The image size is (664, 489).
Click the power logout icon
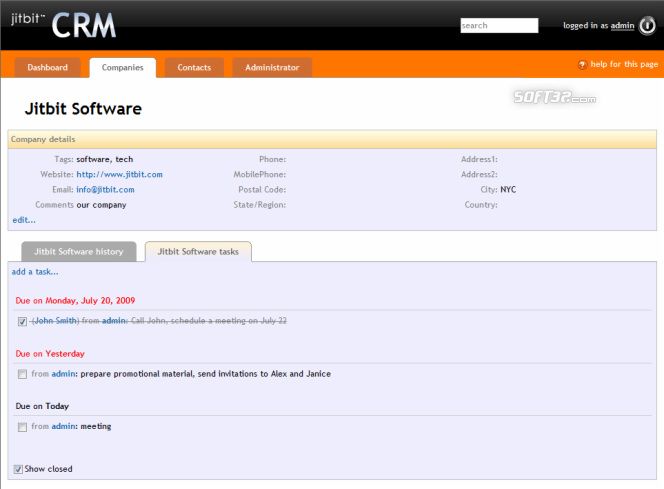click(647, 26)
